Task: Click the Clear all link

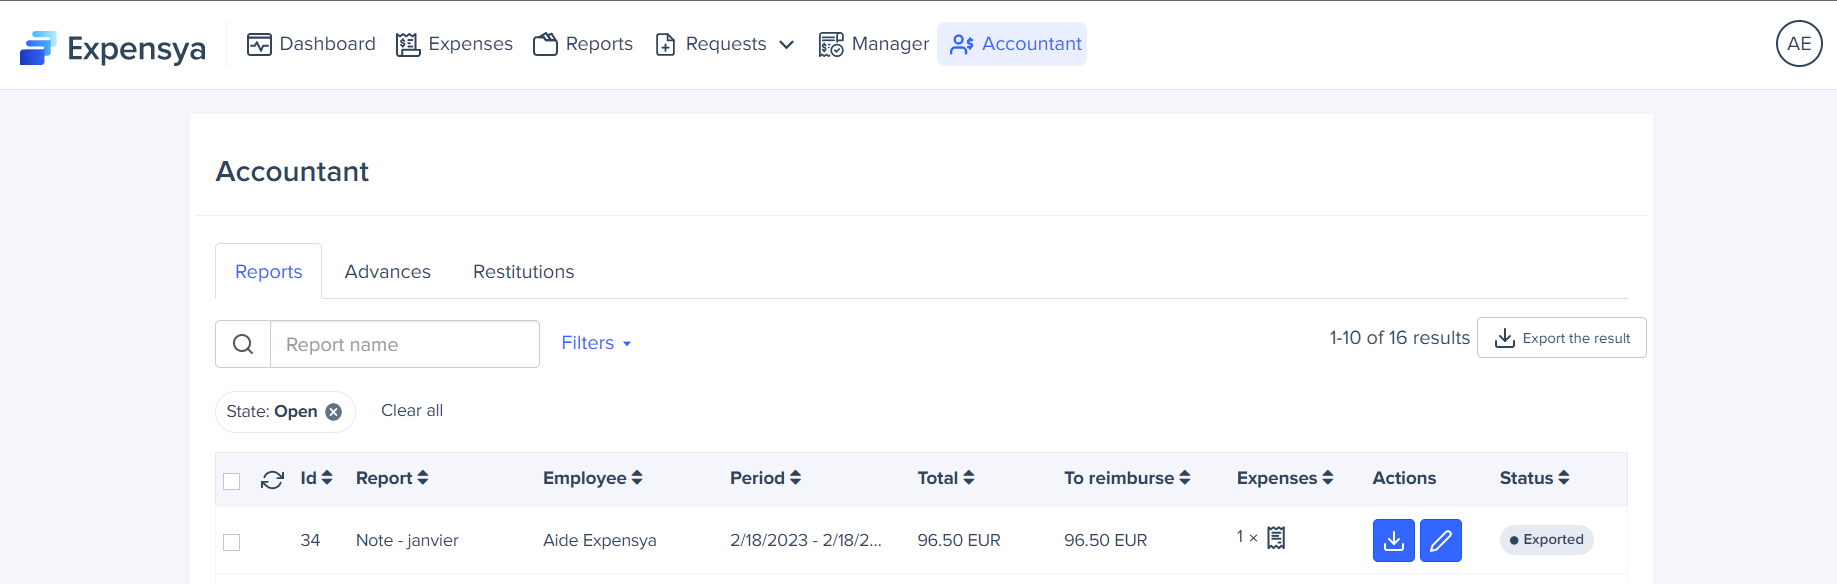Action: [x=411, y=411]
